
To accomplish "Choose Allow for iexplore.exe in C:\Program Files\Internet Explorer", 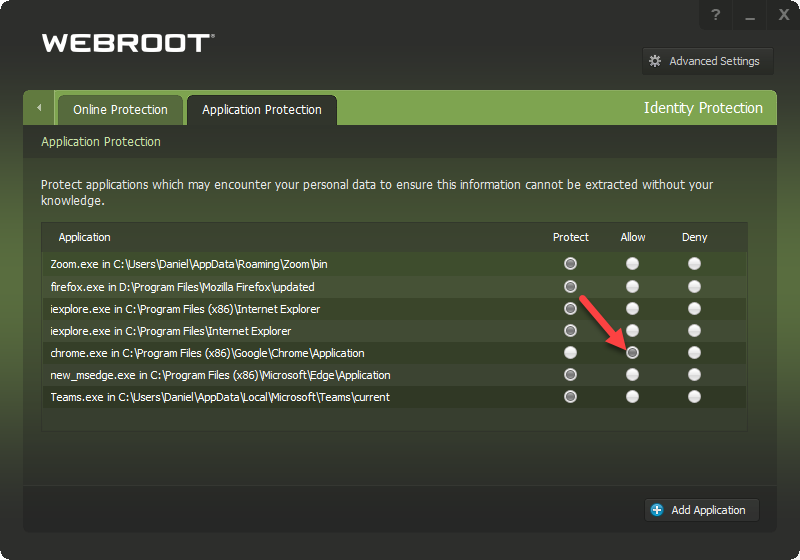I will pyautogui.click(x=632, y=330).
